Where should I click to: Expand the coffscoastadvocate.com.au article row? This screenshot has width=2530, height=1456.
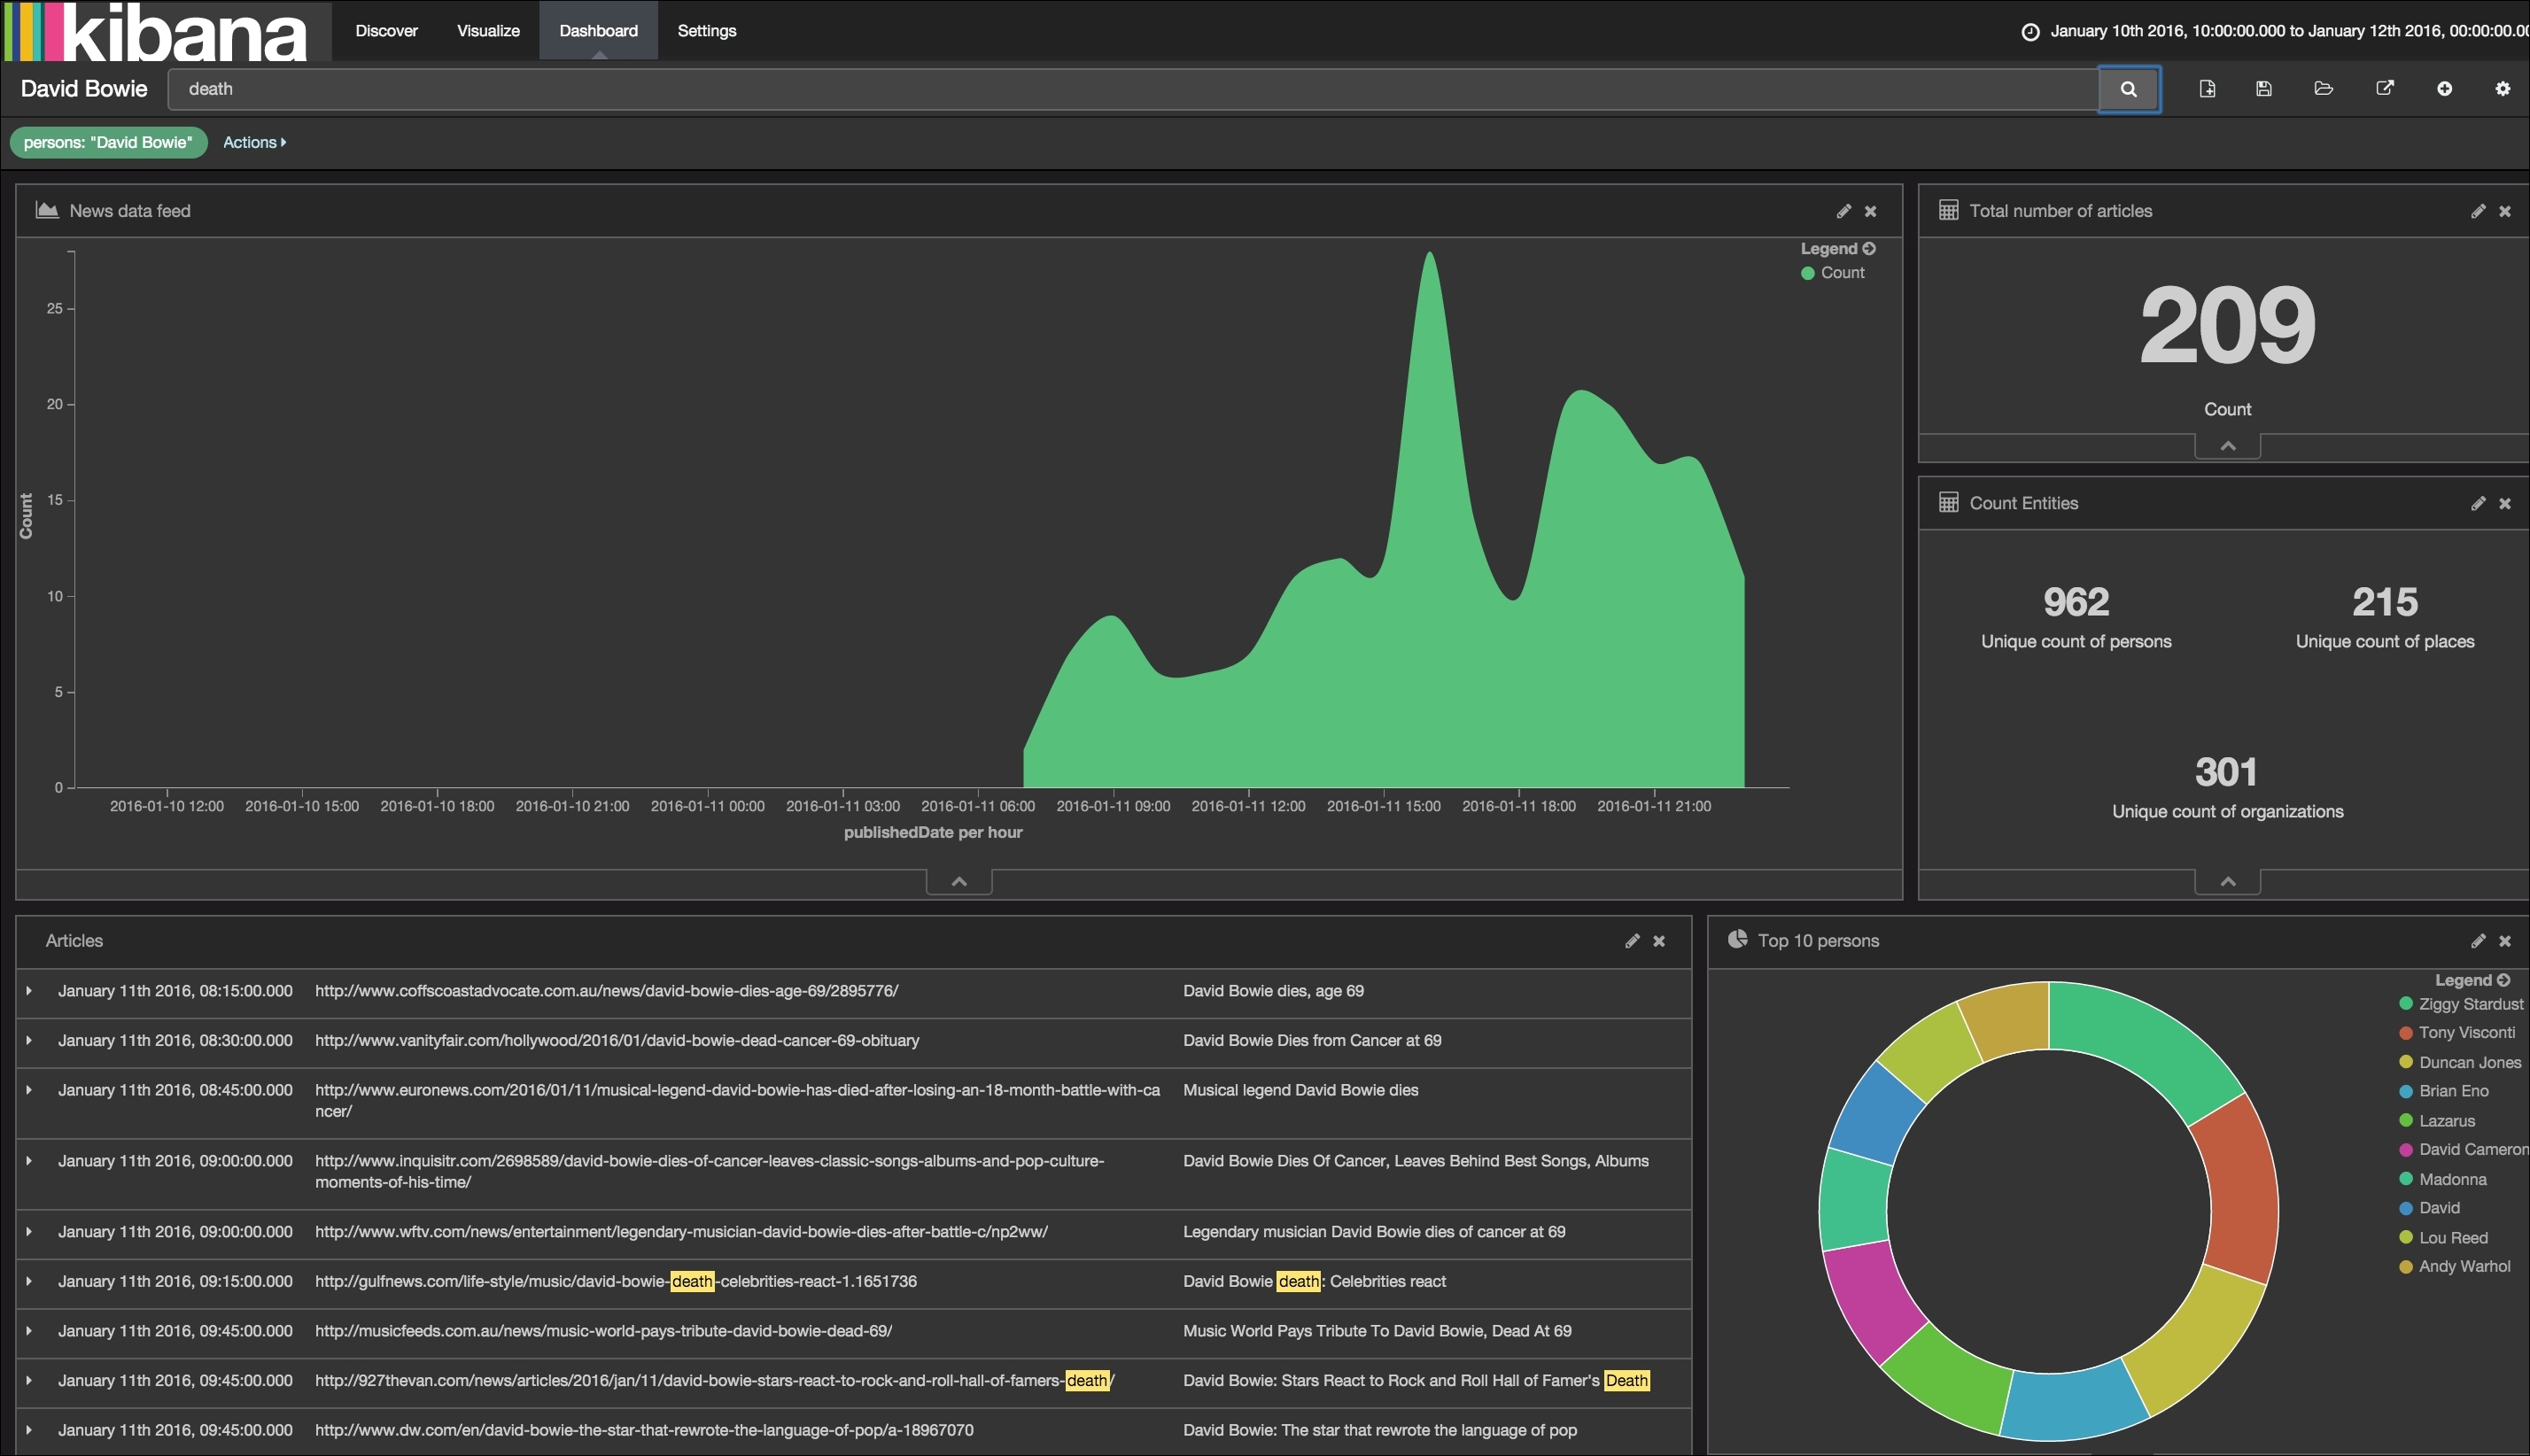coord(29,991)
